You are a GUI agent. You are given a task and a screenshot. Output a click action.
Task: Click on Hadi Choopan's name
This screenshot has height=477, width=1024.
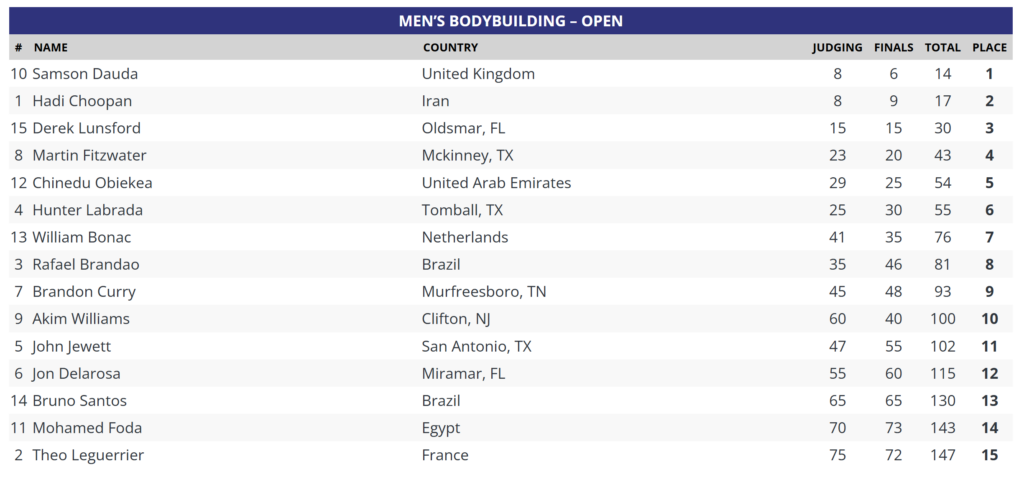[x=82, y=101]
